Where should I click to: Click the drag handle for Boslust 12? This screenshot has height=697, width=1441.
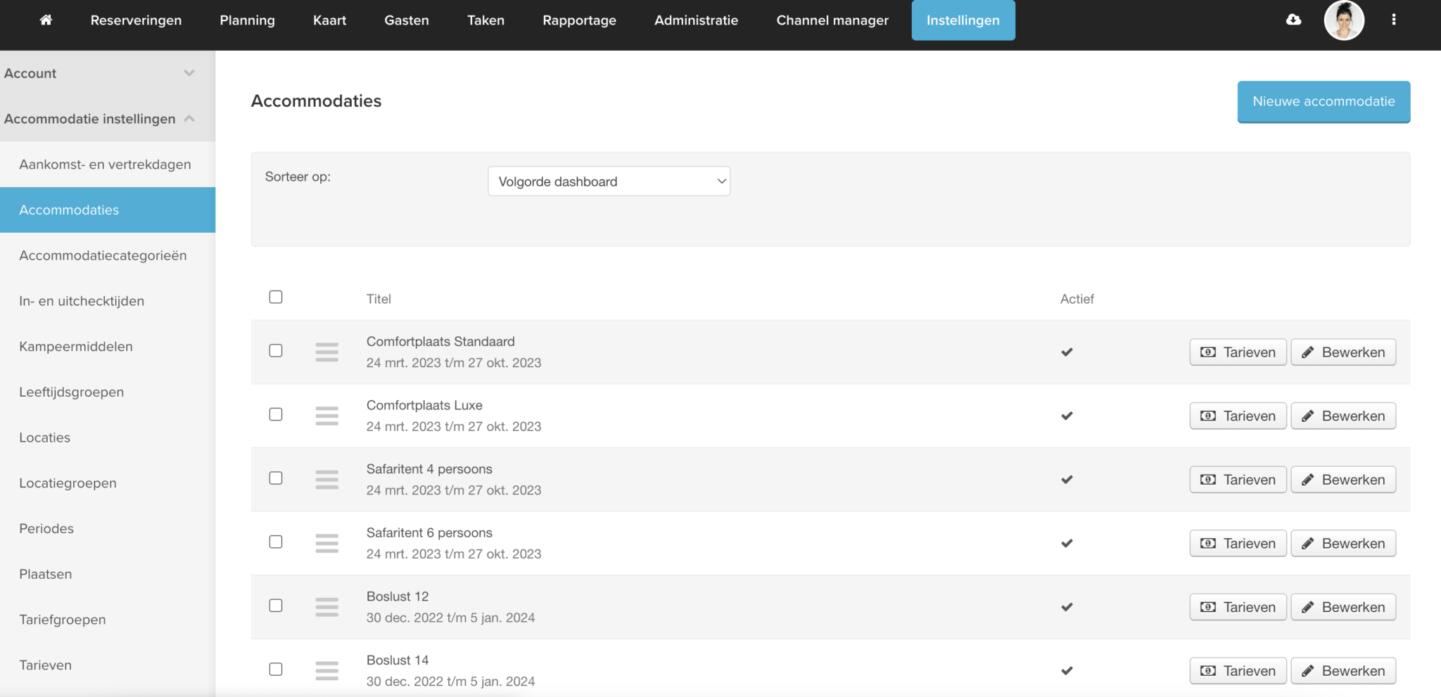(327, 607)
